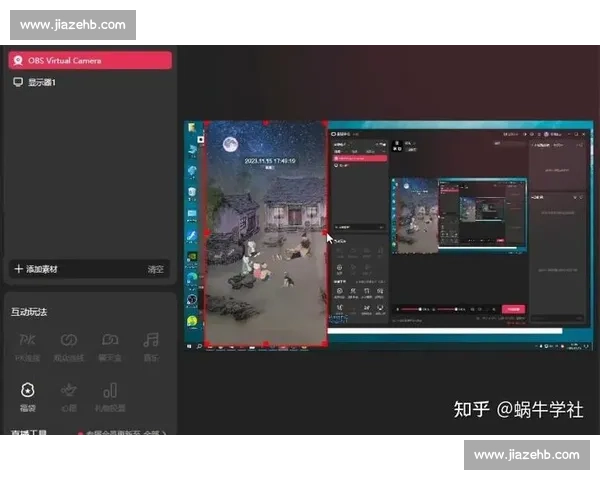Open the PK连线 interactive feature
The height and width of the screenshot is (480, 600).
click(27, 348)
